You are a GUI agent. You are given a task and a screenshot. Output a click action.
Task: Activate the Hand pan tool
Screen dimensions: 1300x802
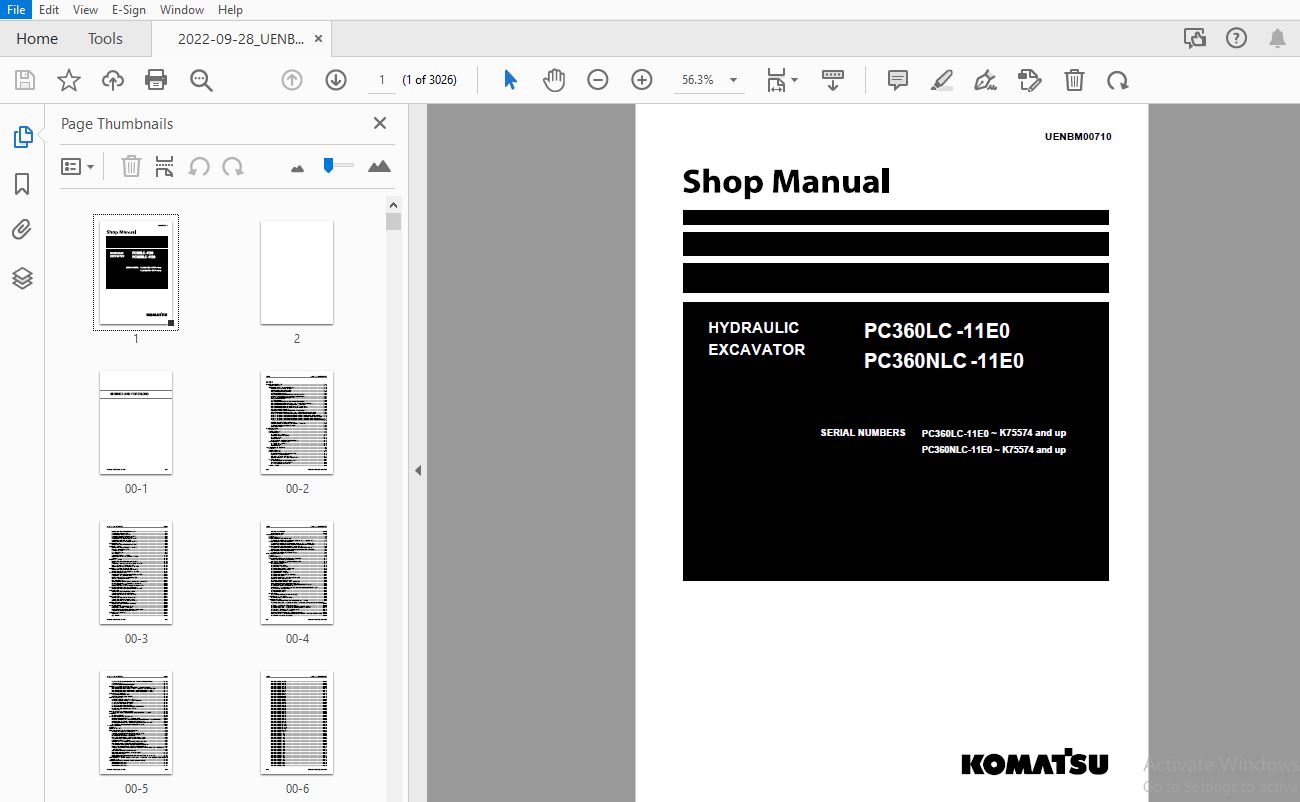[x=554, y=80]
